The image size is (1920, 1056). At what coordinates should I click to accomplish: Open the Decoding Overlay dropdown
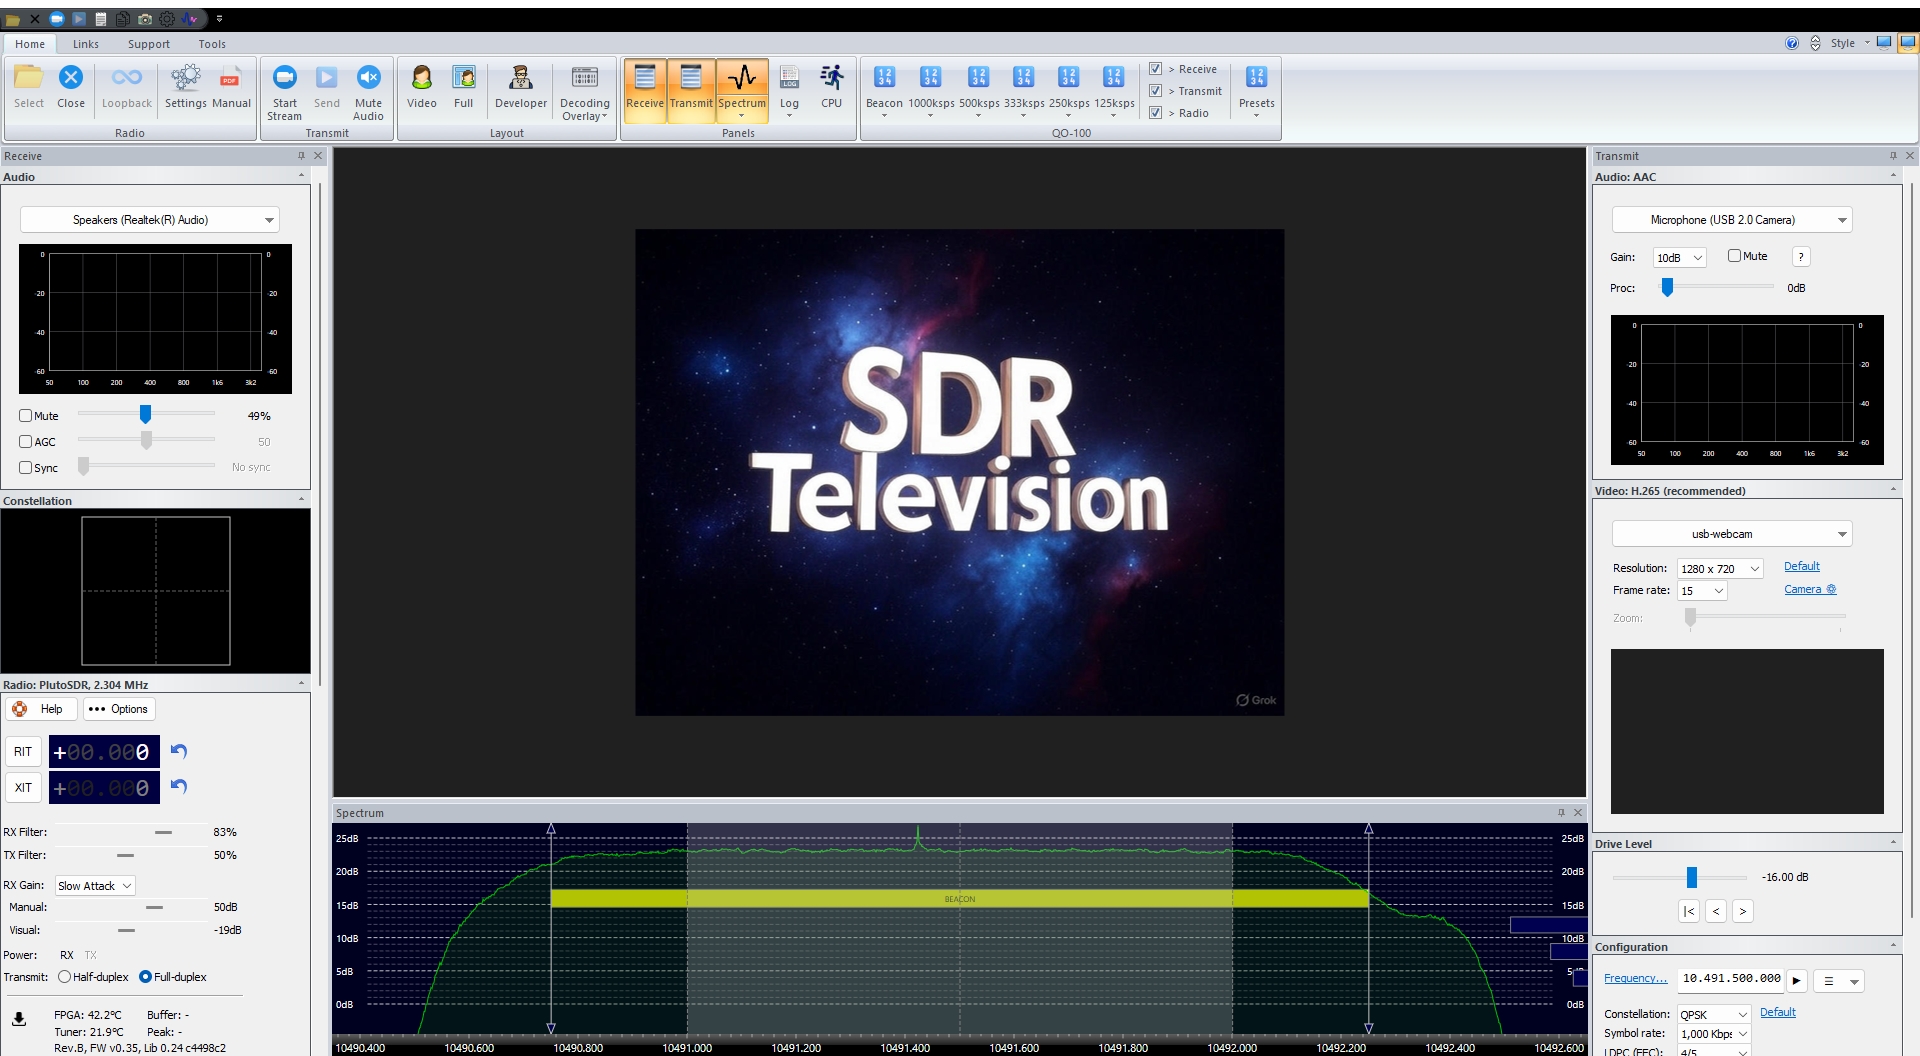click(x=585, y=92)
